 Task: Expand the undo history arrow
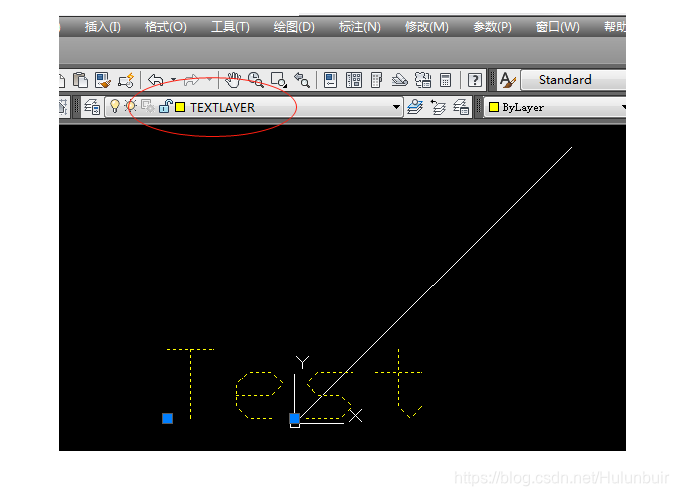point(173,80)
